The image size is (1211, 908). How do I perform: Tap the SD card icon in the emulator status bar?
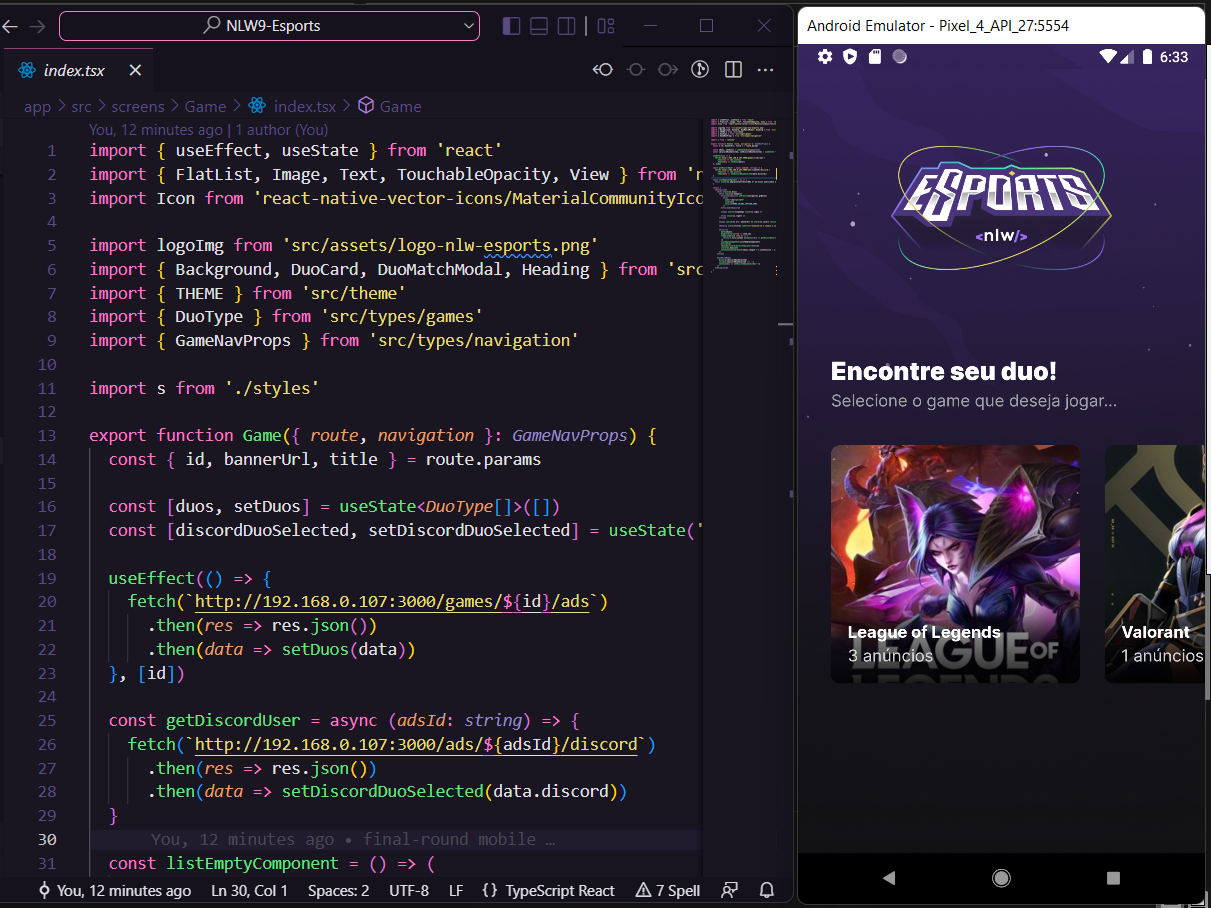point(875,57)
